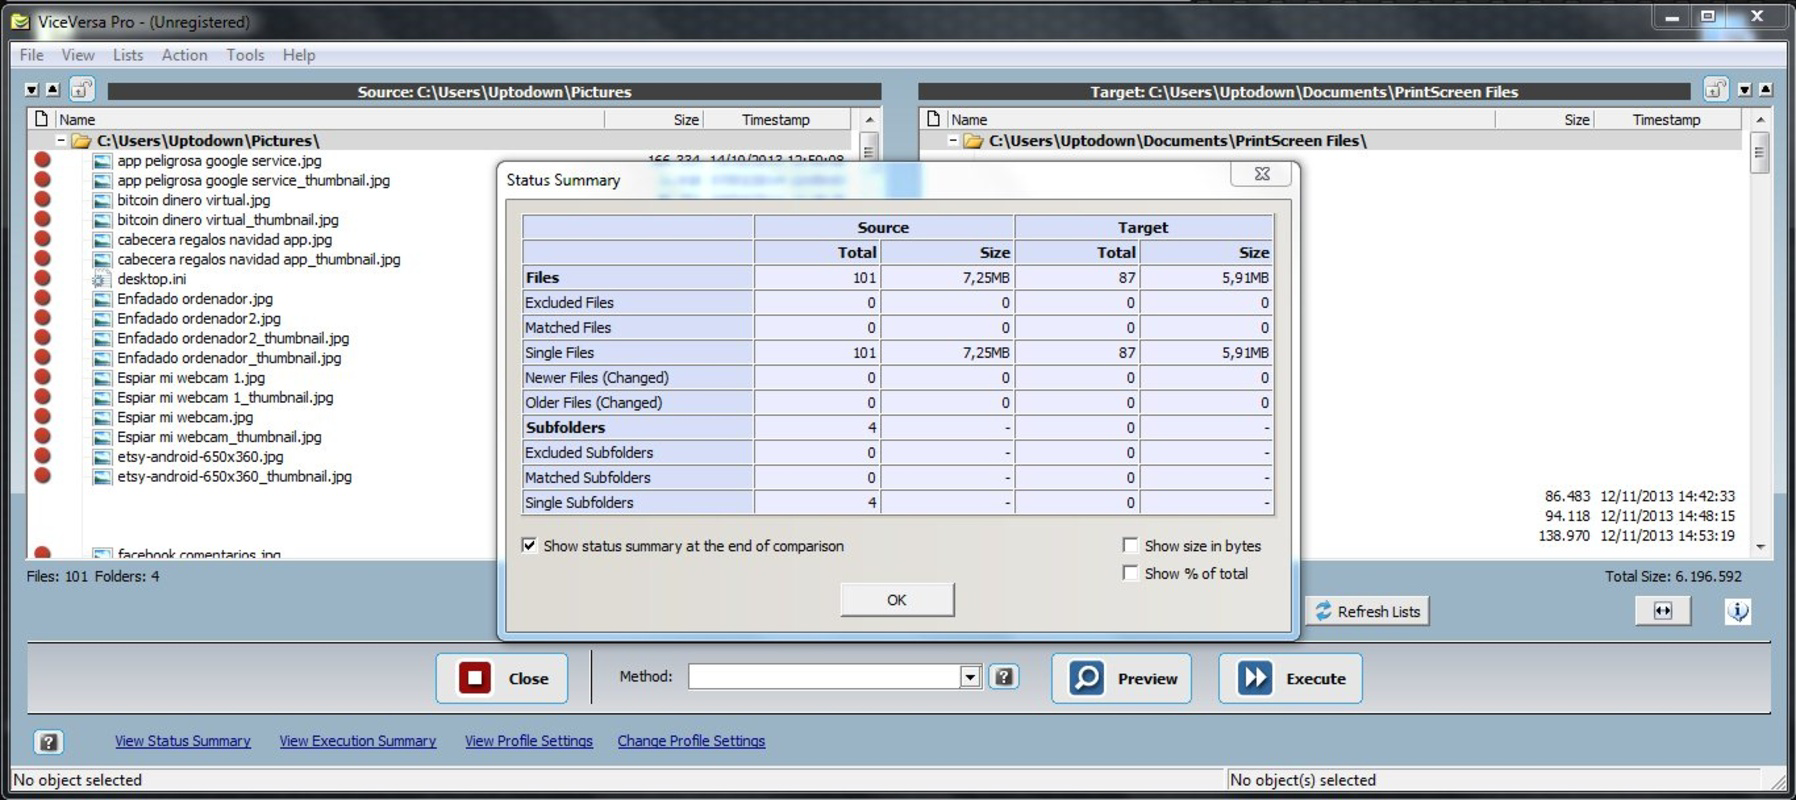Click the swap source/target arrows button

(x=1663, y=611)
